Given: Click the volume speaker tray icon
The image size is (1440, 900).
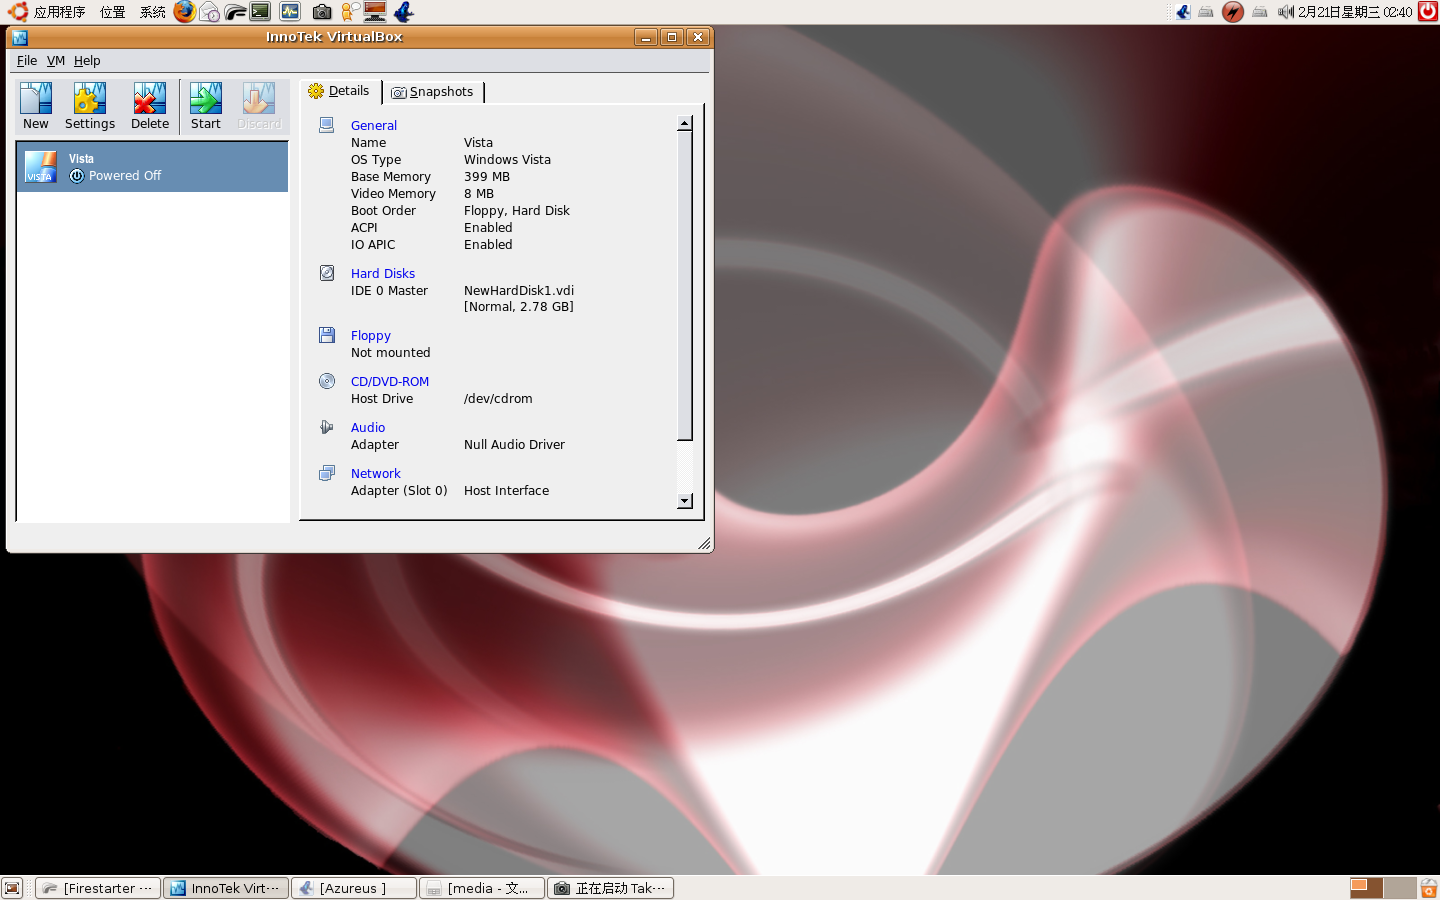Looking at the screenshot, I should [x=1286, y=12].
